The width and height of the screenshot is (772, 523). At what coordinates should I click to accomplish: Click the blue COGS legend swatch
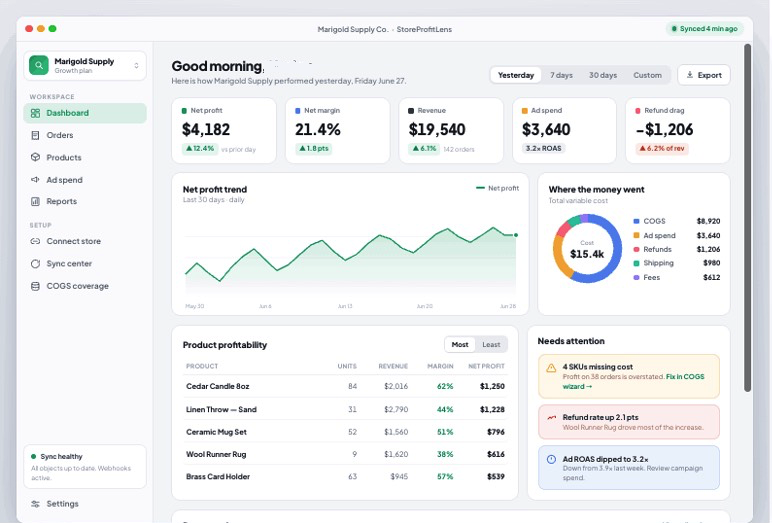tap(636, 222)
